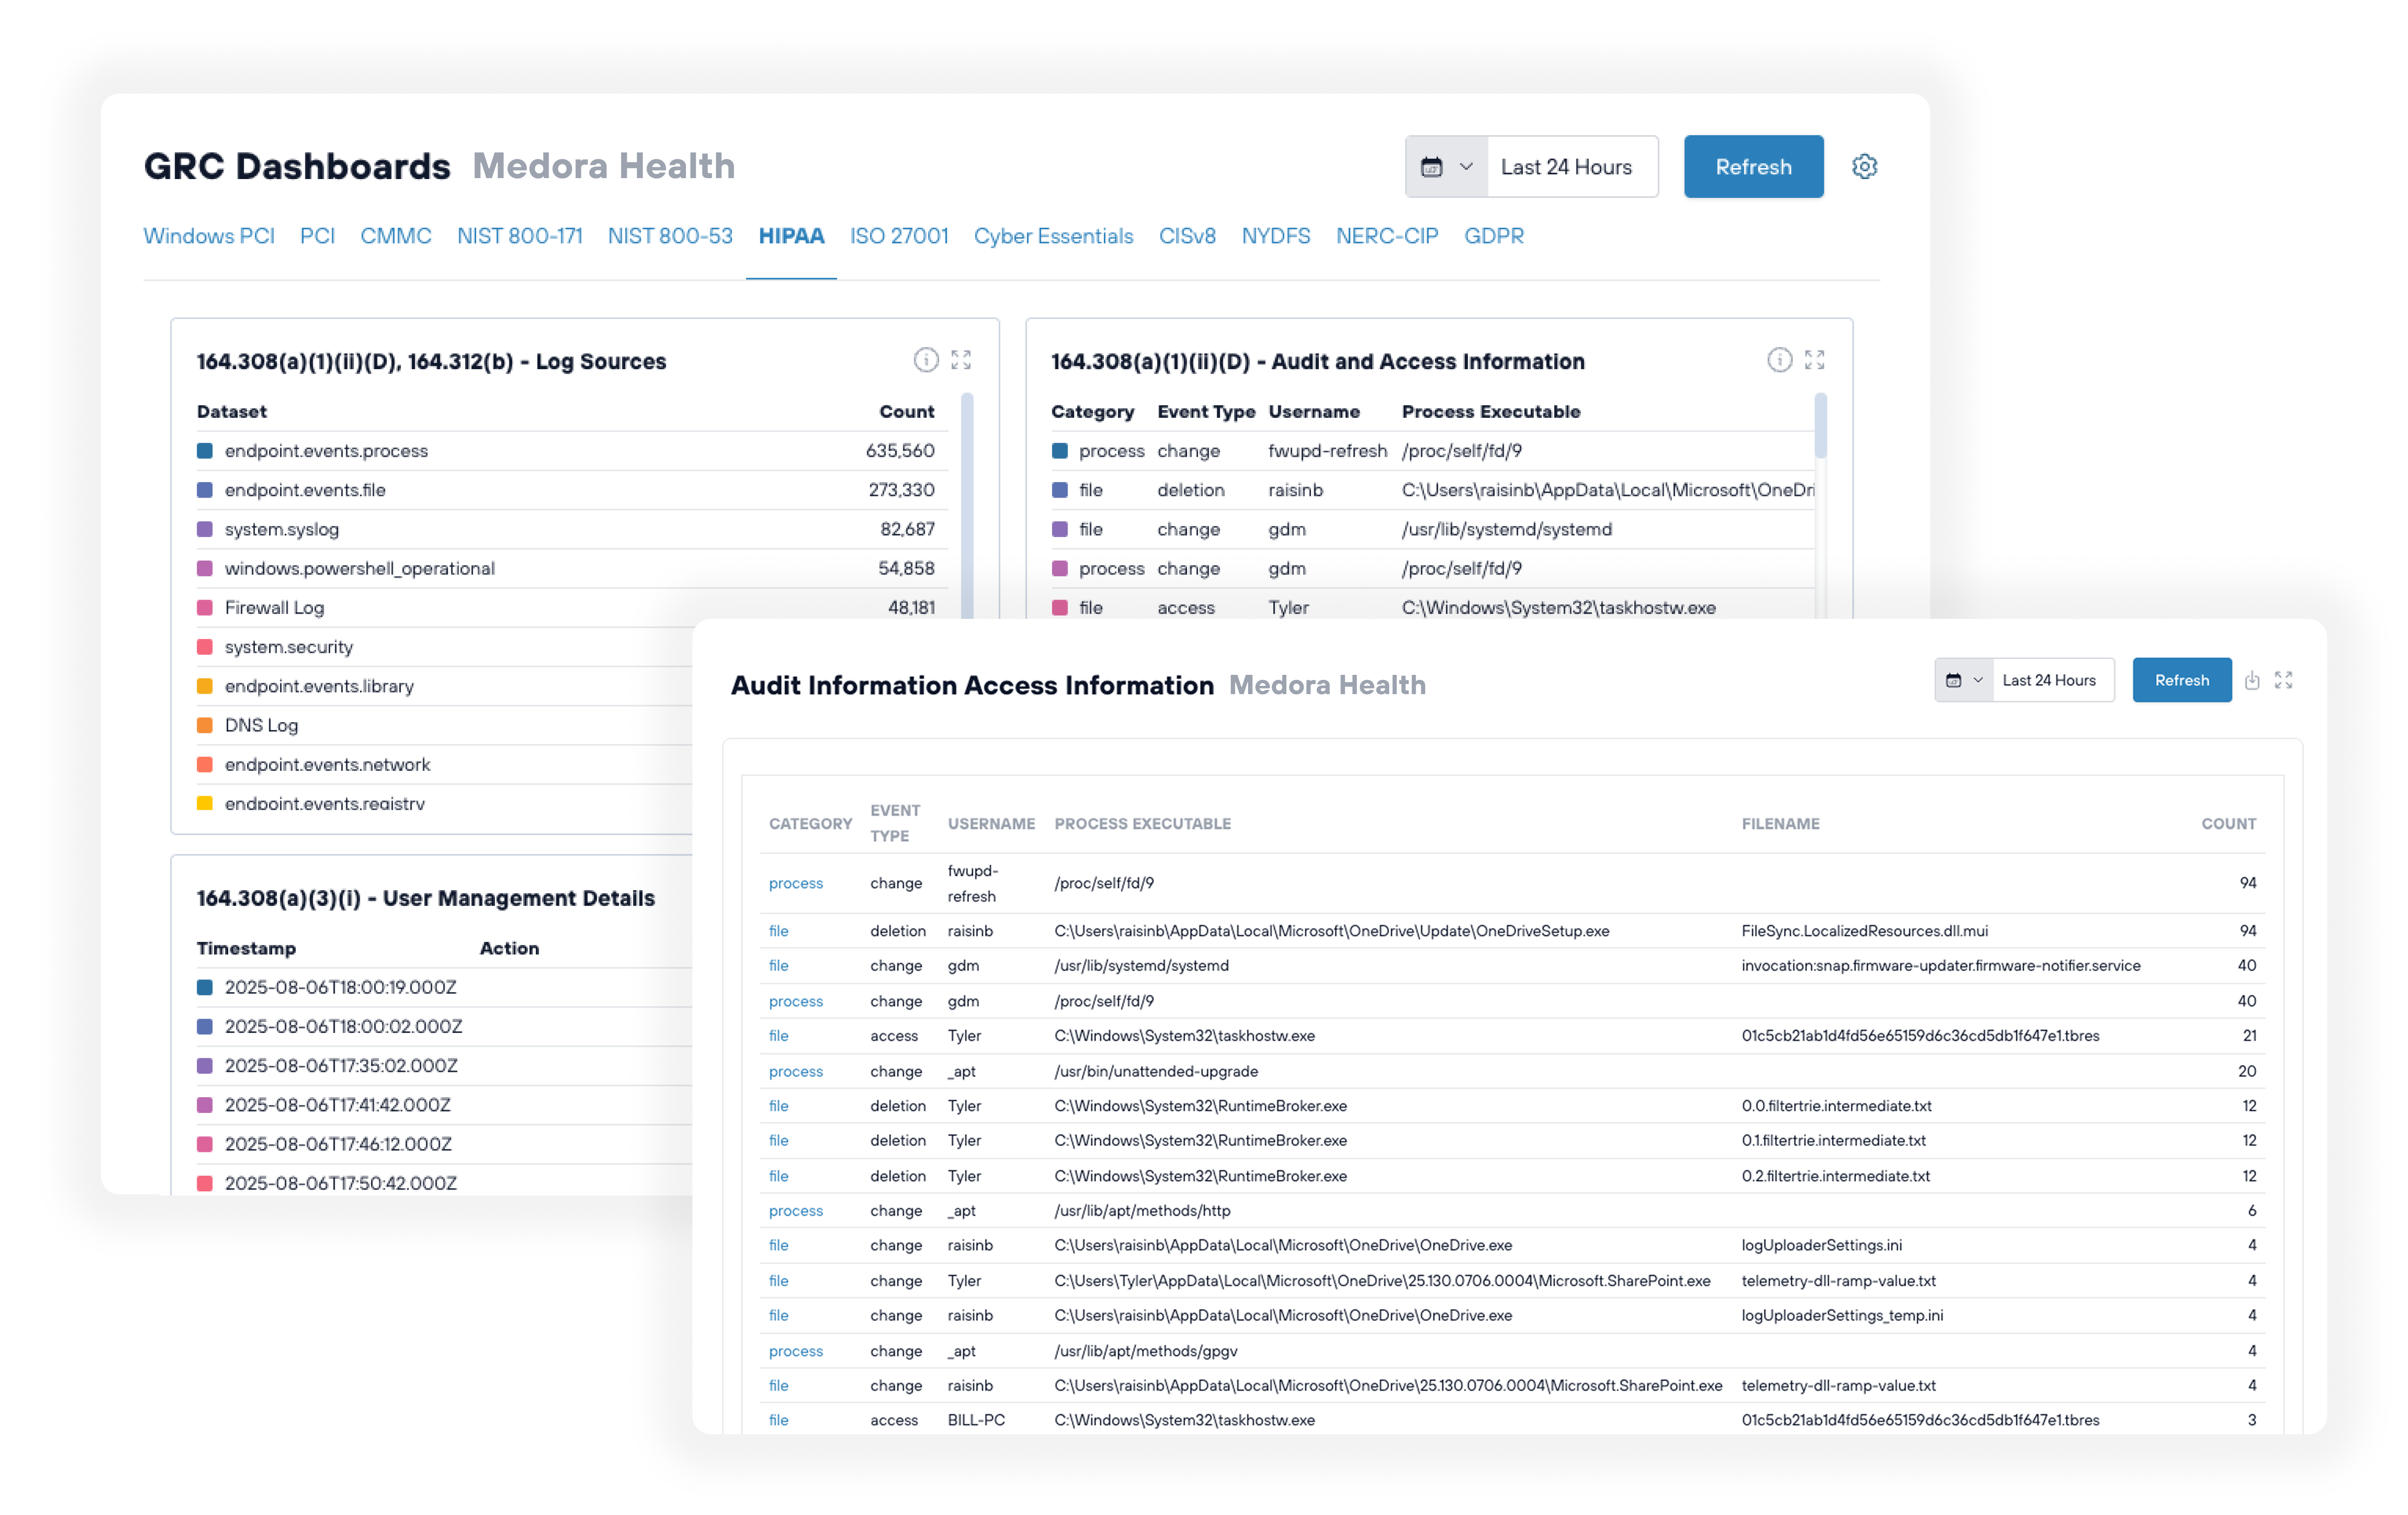Open calendar dropdown in Audit Information popup
Screen dimensions: 2408x1515
1963,681
